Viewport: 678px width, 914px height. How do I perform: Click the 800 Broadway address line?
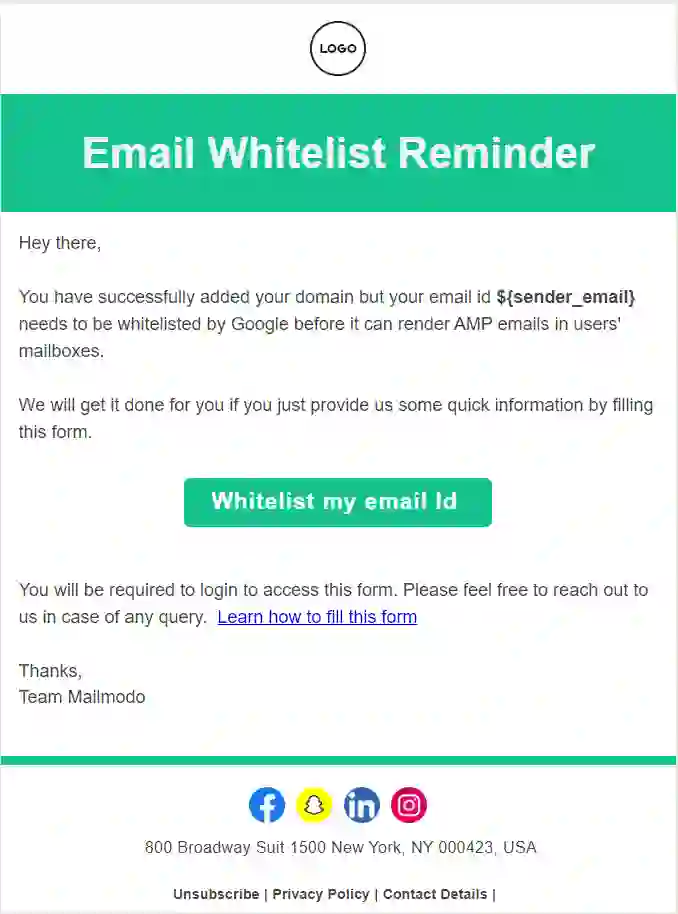pos(339,847)
